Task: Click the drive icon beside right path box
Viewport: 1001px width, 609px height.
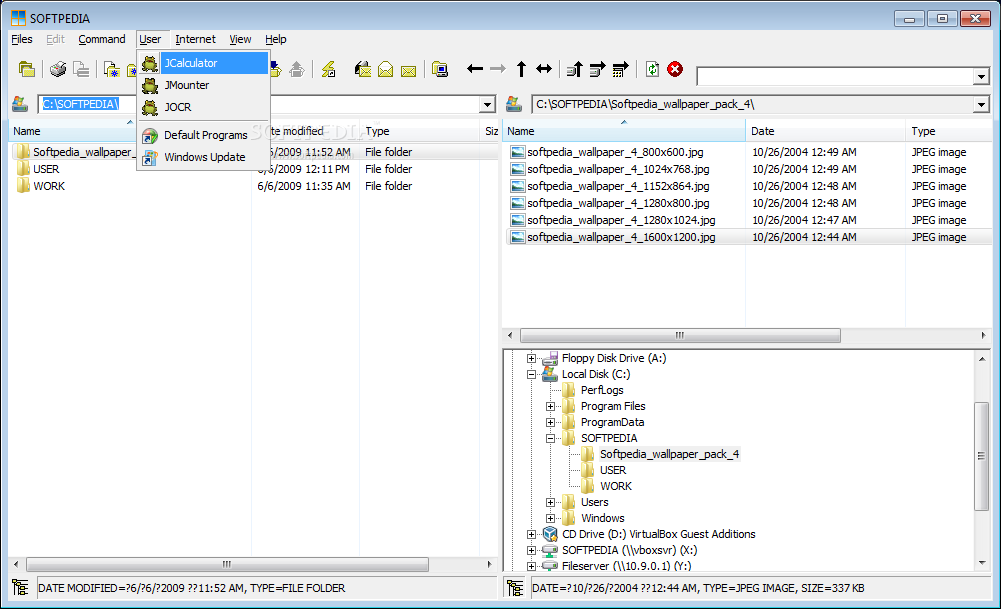Action: point(514,104)
